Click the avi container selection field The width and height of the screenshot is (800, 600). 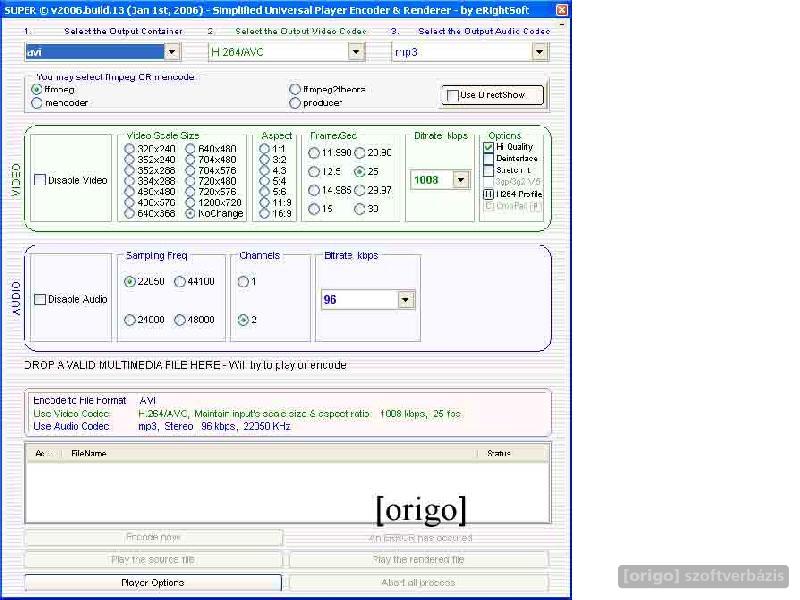(95, 52)
